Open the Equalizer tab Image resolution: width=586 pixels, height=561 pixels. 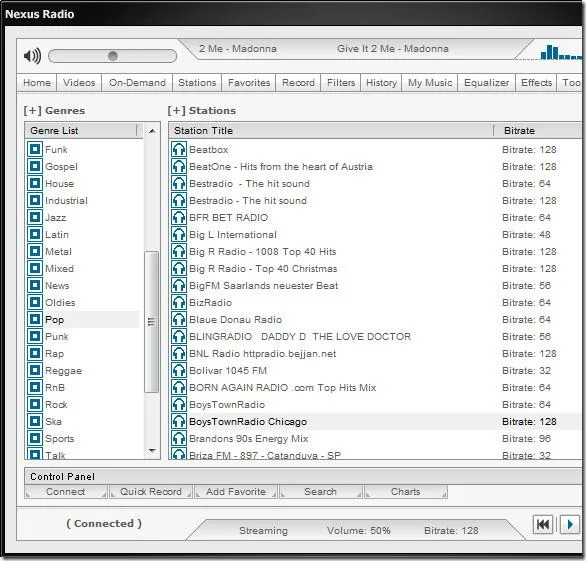(x=486, y=83)
